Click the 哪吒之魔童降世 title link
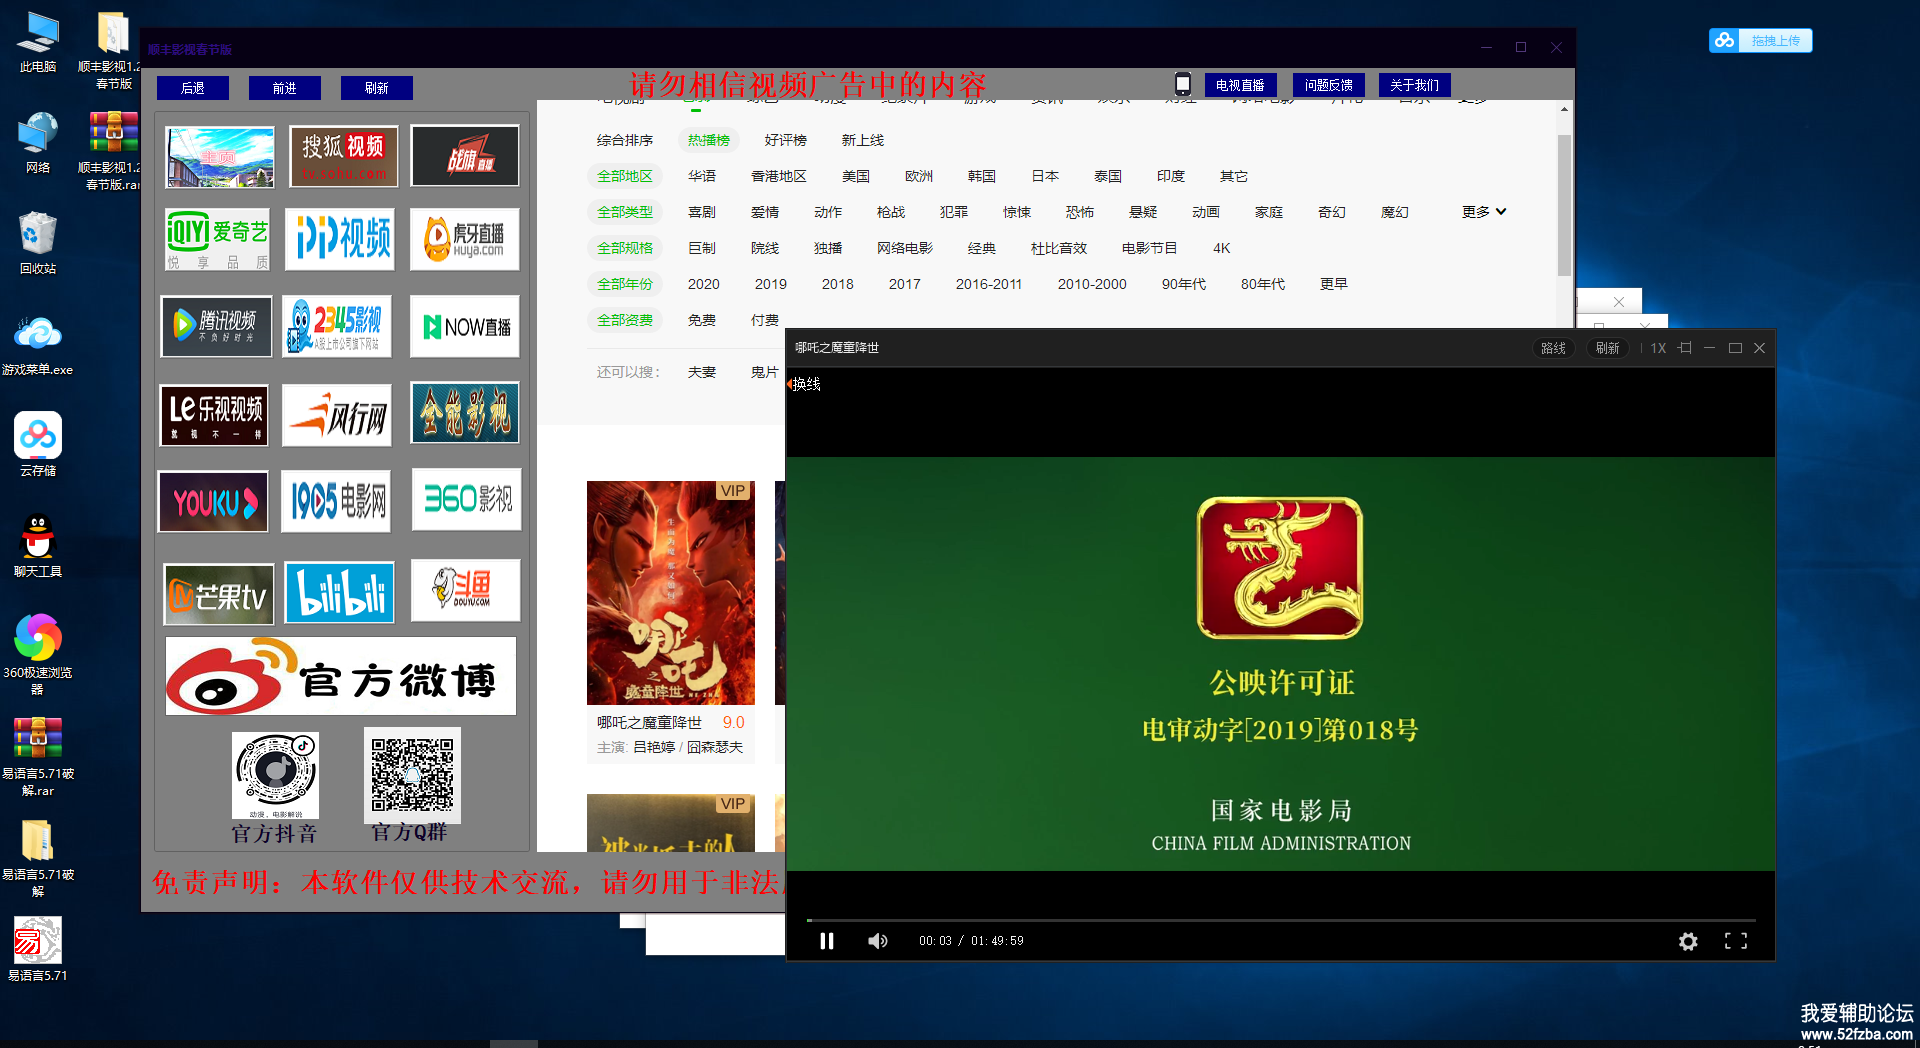This screenshot has height=1048, width=1920. click(650, 722)
